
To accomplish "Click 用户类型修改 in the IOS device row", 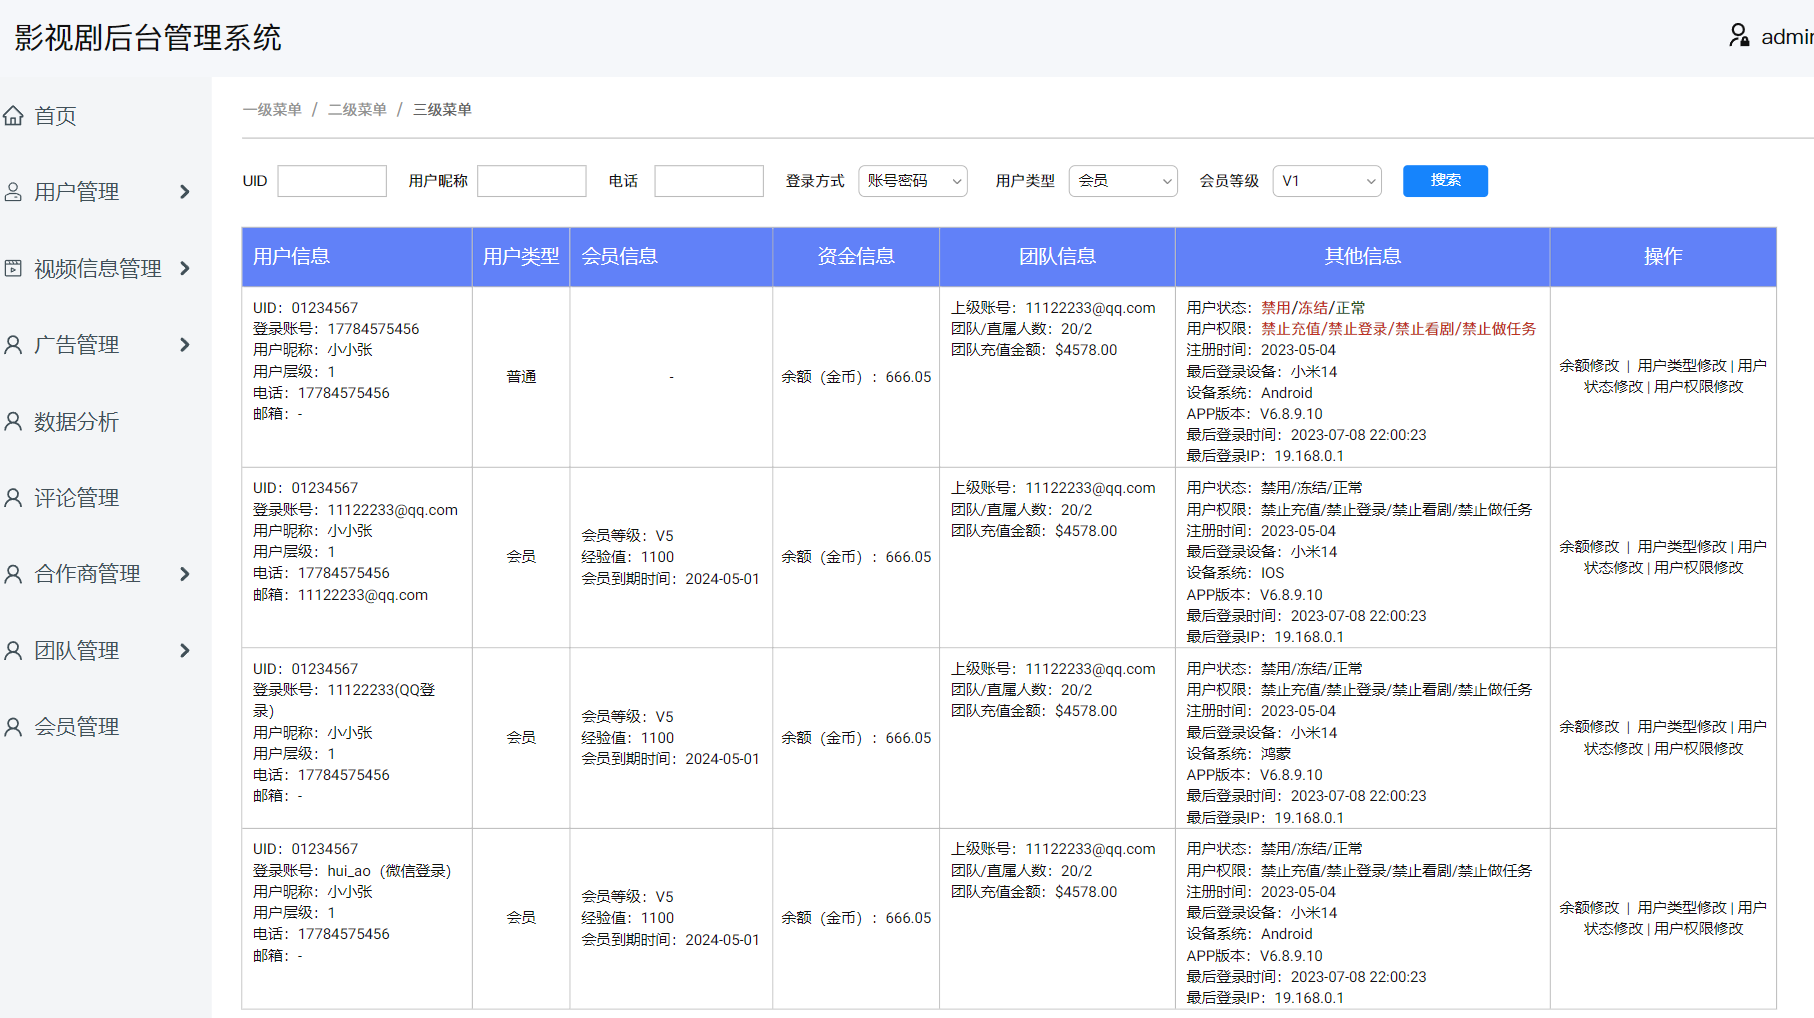I will (1682, 547).
